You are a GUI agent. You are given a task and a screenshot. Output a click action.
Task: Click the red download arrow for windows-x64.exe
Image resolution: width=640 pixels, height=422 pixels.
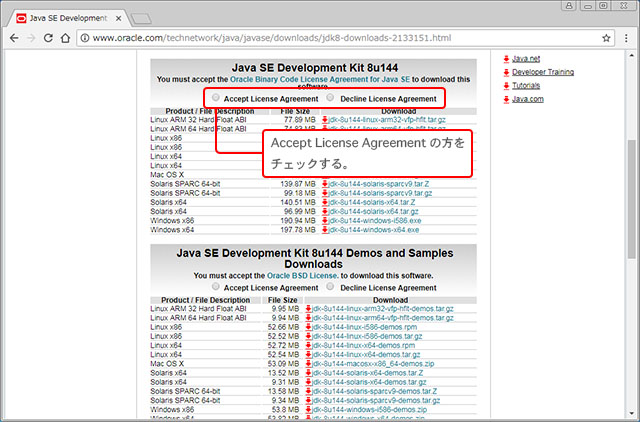coord(325,230)
